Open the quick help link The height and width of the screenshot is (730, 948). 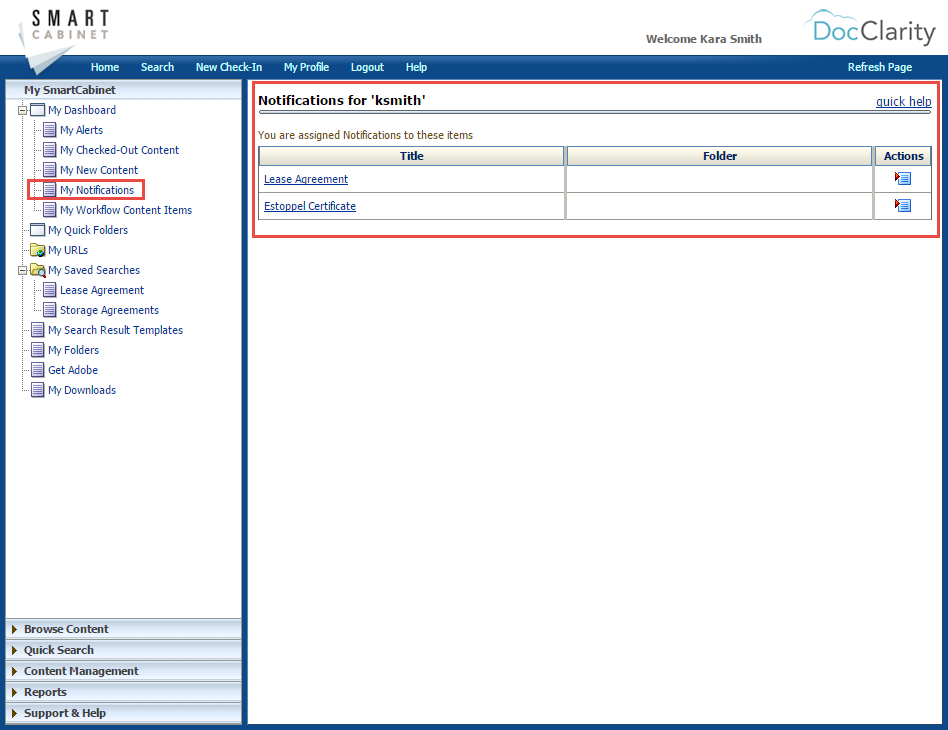(x=903, y=101)
